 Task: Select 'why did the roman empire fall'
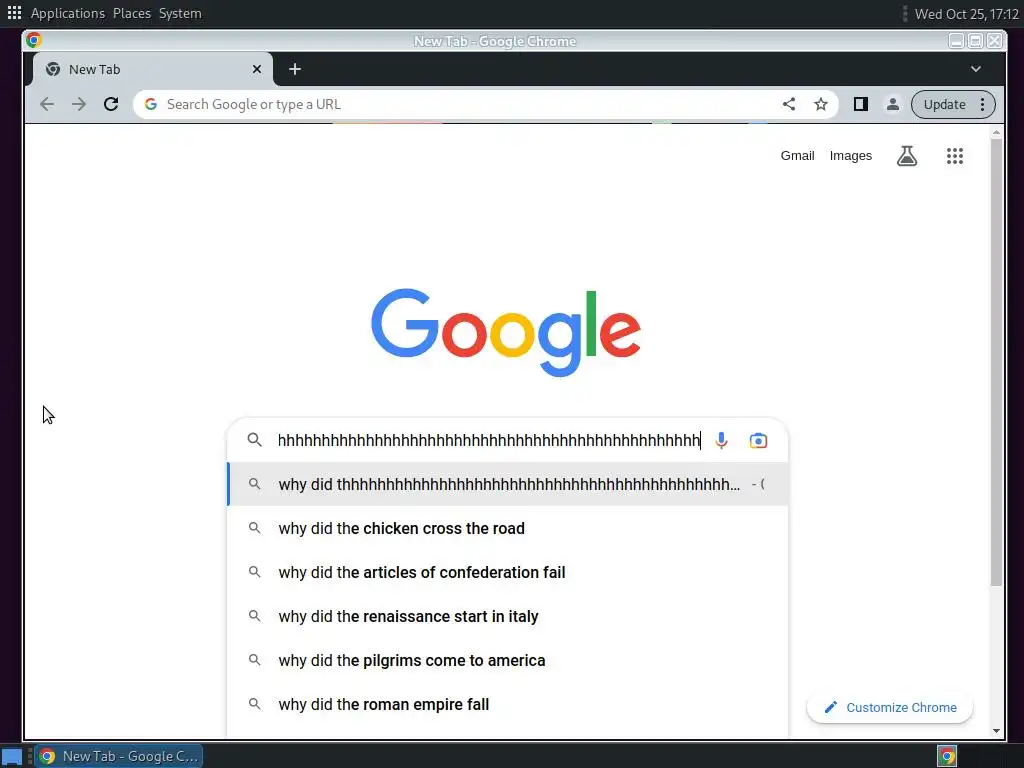click(508, 704)
